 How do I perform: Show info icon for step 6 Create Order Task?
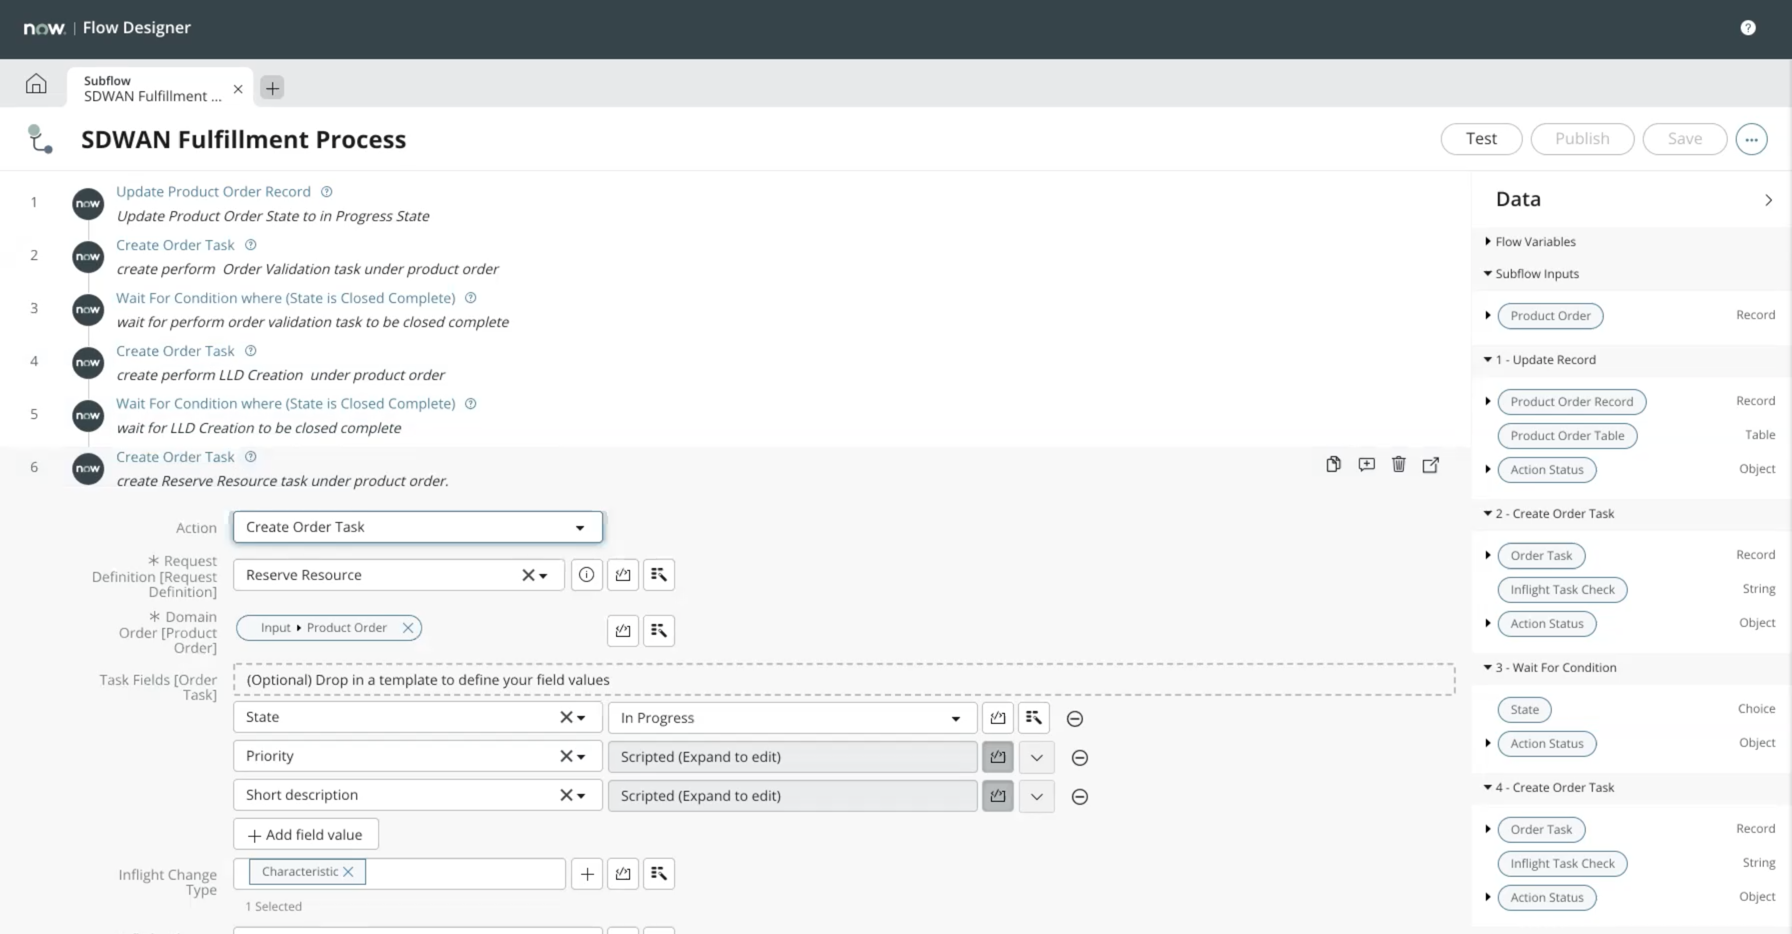[x=251, y=456]
